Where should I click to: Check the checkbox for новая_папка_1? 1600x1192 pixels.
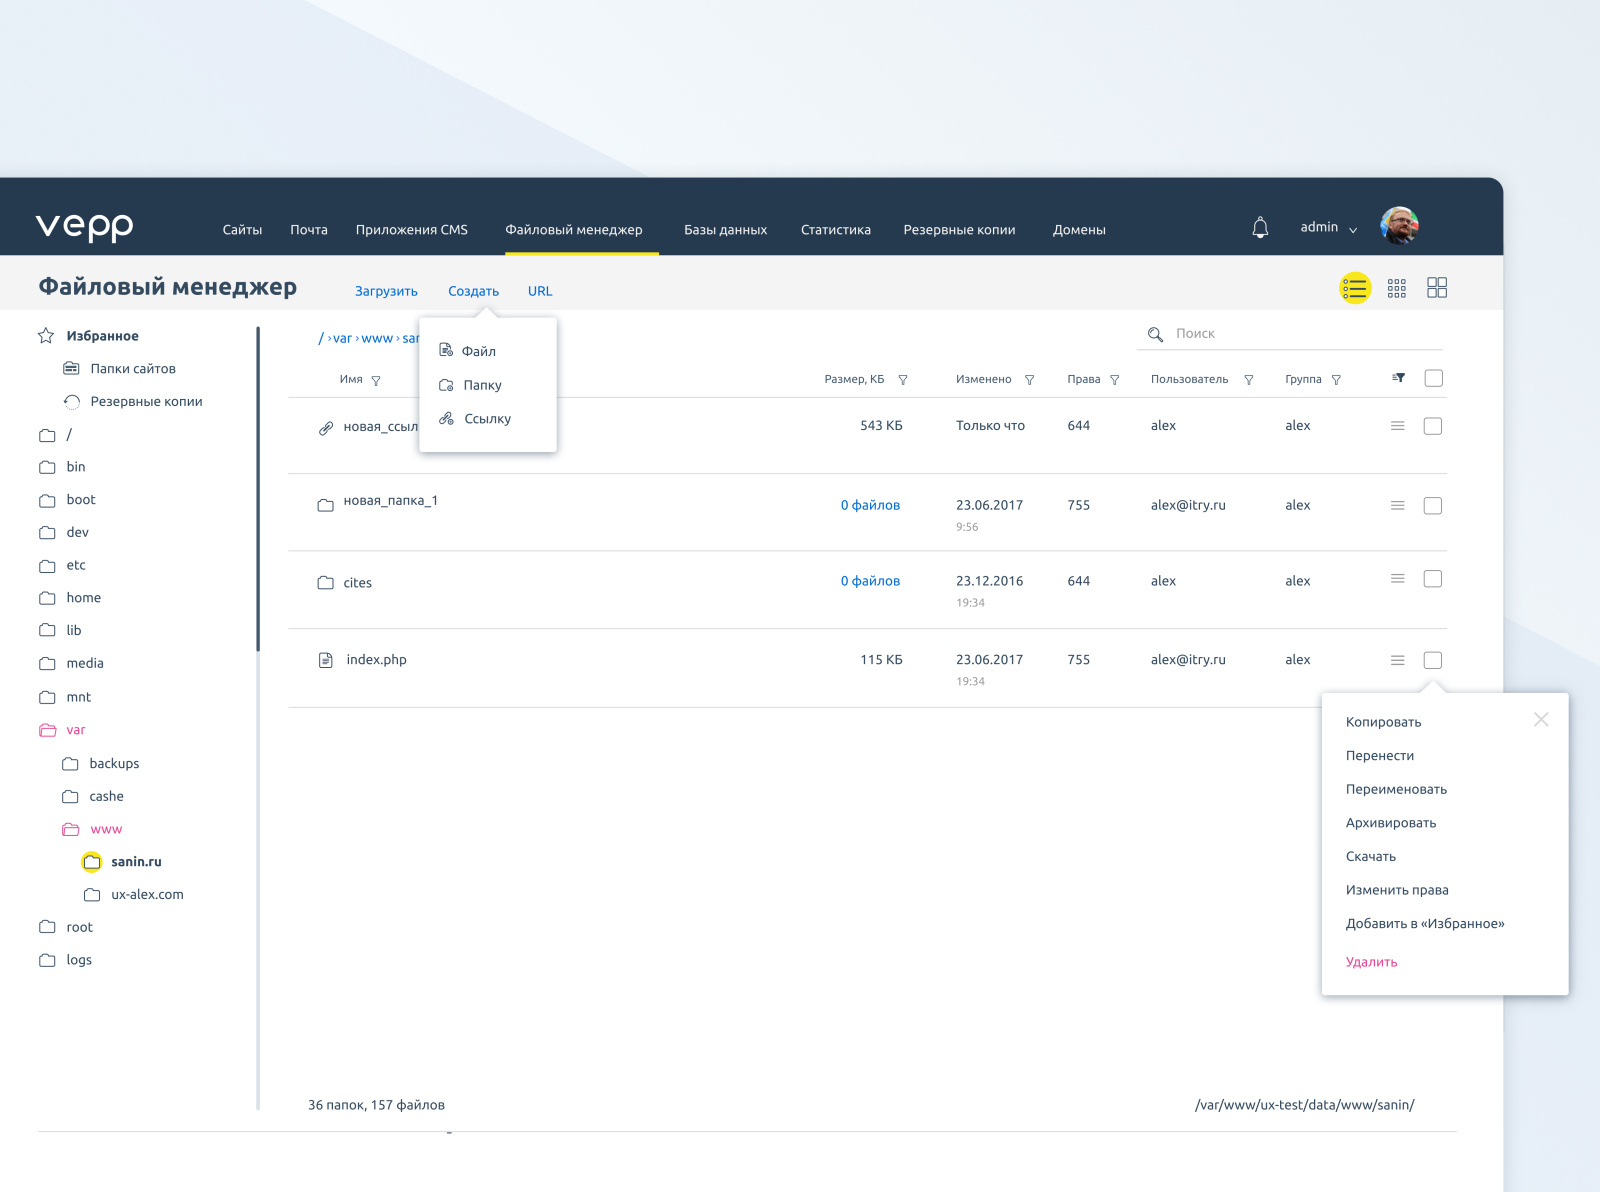click(x=1432, y=506)
